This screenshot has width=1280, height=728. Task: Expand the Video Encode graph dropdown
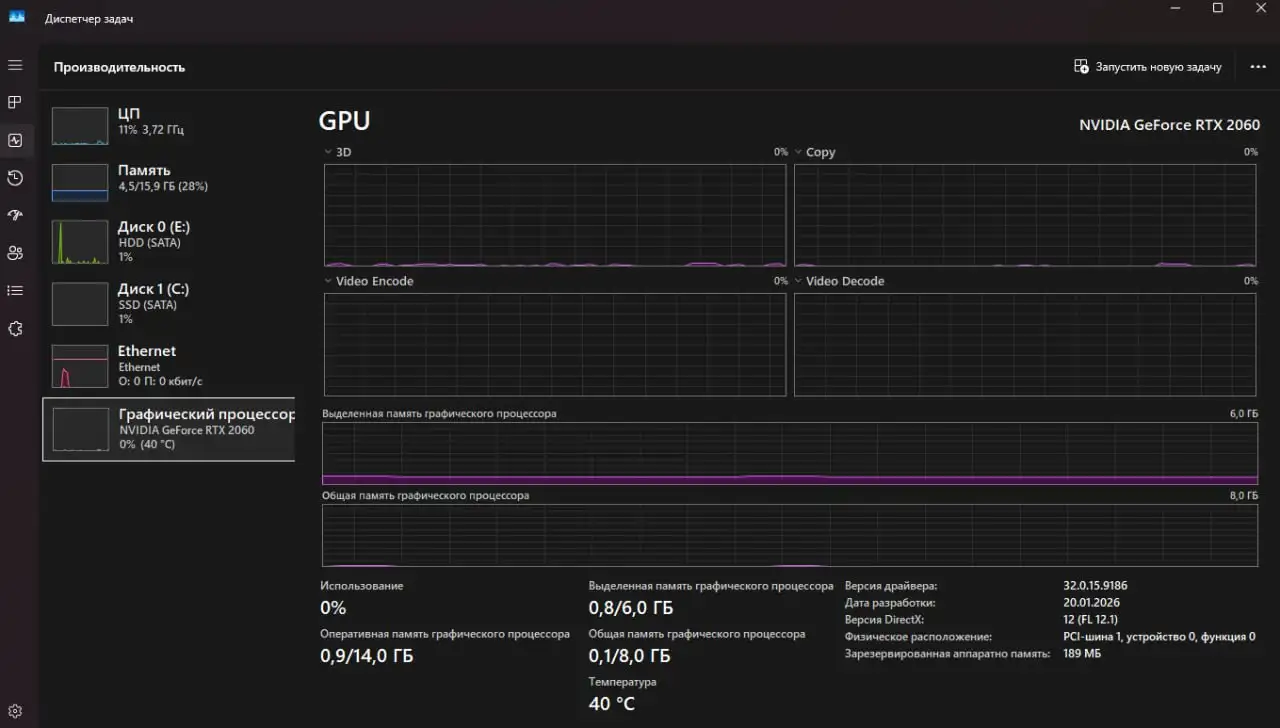(x=329, y=281)
